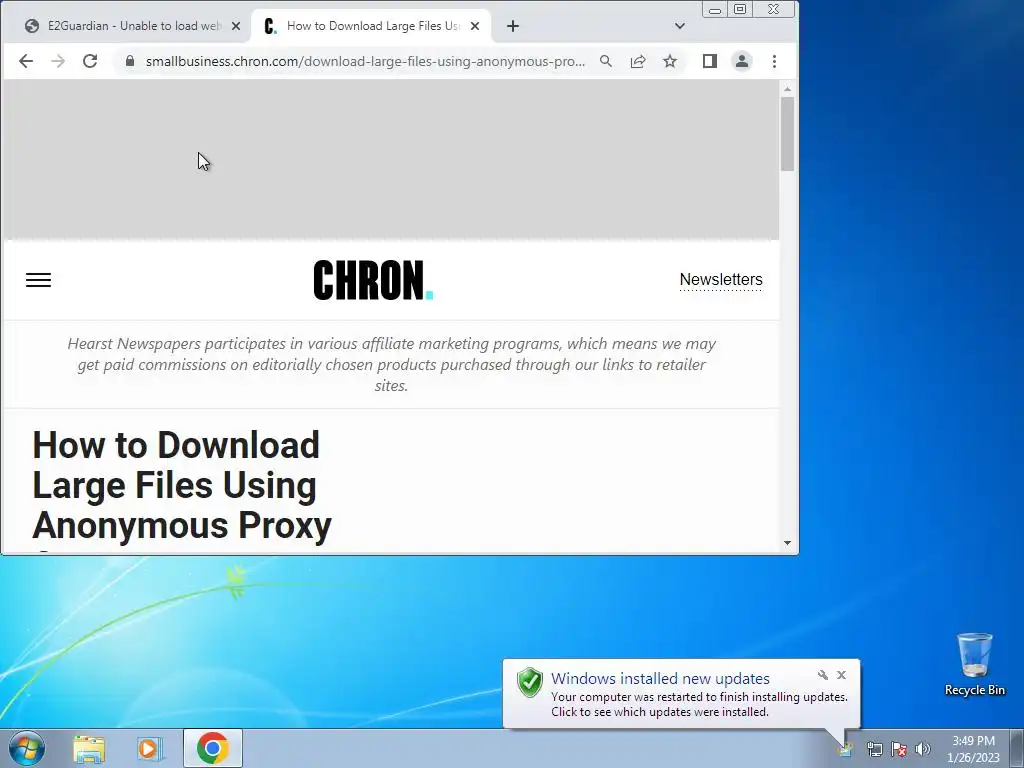Reload the current page

coord(90,61)
